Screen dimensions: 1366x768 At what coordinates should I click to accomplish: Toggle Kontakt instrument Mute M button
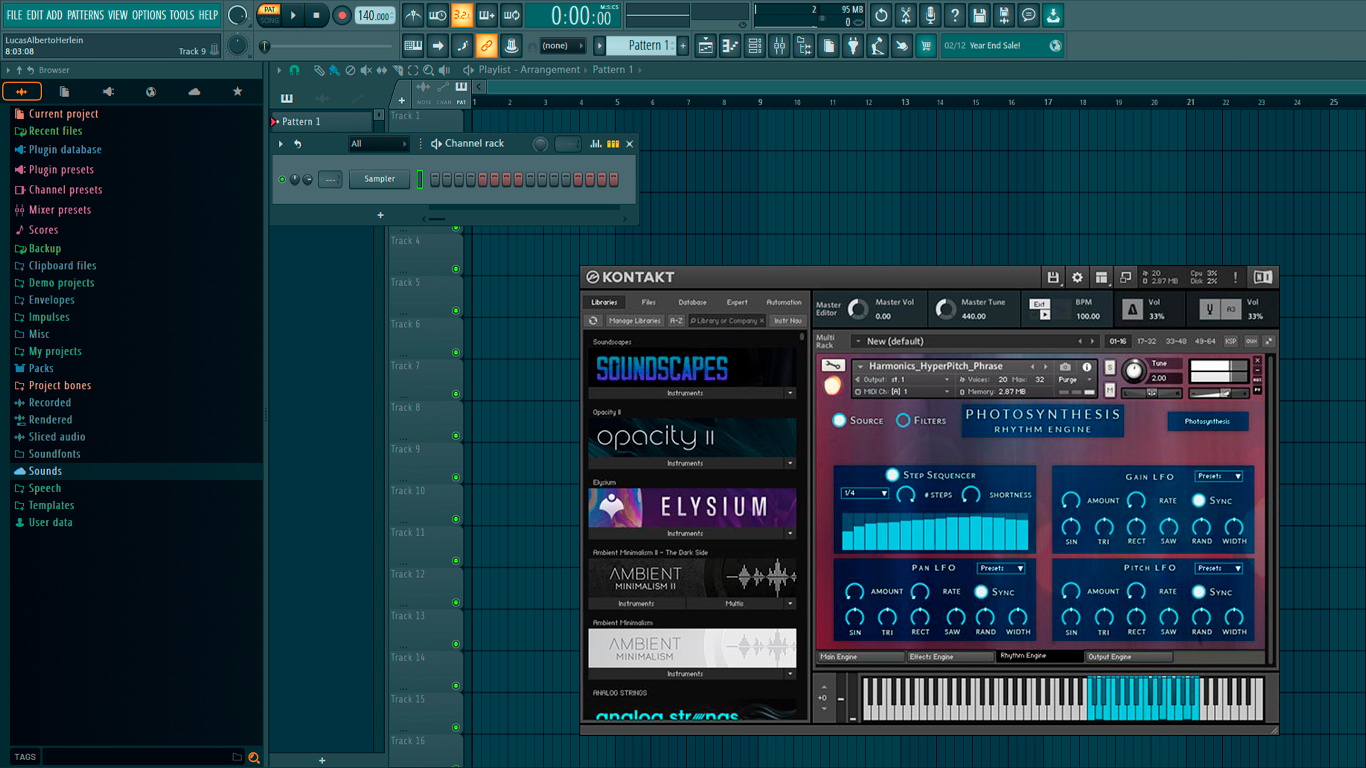tap(1110, 390)
